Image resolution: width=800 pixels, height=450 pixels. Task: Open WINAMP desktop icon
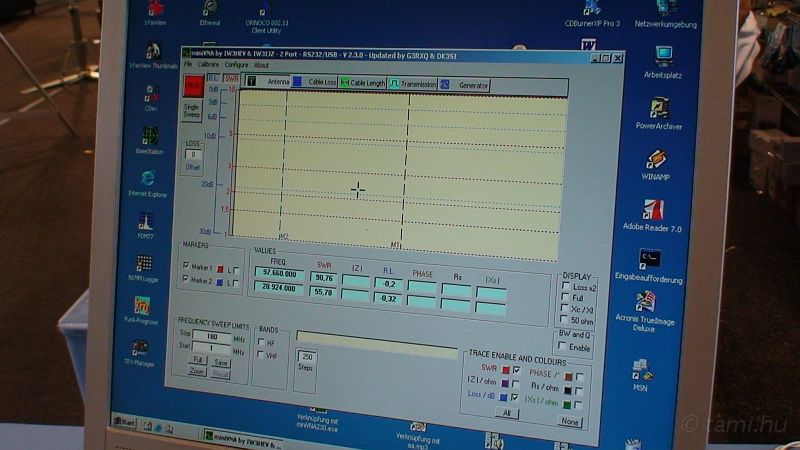point(655,160)
